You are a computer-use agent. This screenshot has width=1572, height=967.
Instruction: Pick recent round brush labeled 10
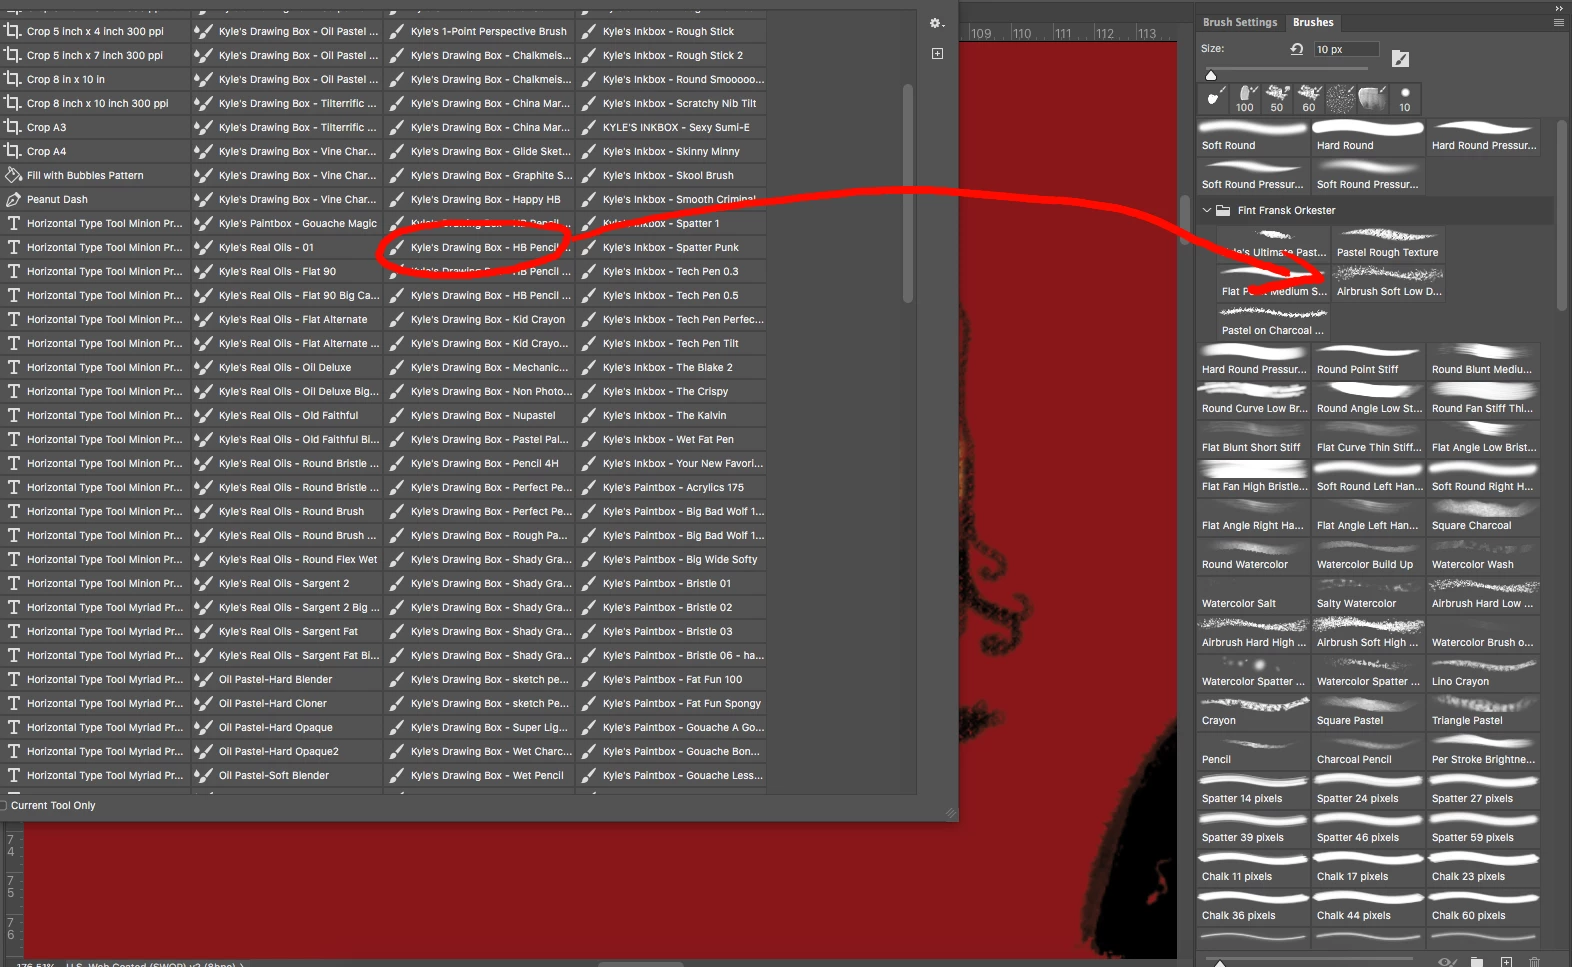pos(1405,98)
